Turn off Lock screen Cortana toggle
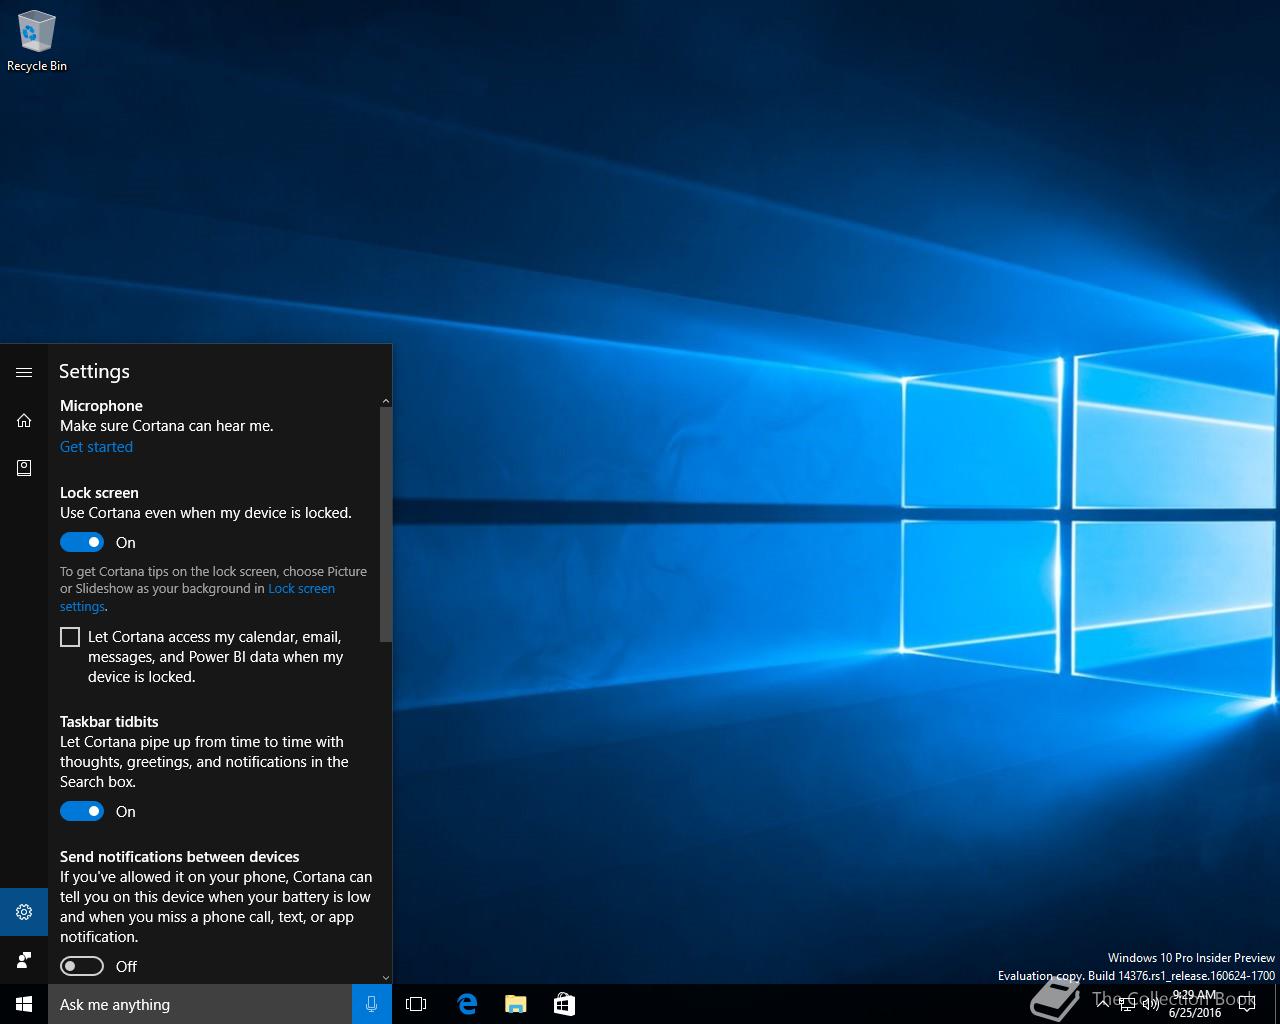1280x1024 pixels. [x=82, y=542]
